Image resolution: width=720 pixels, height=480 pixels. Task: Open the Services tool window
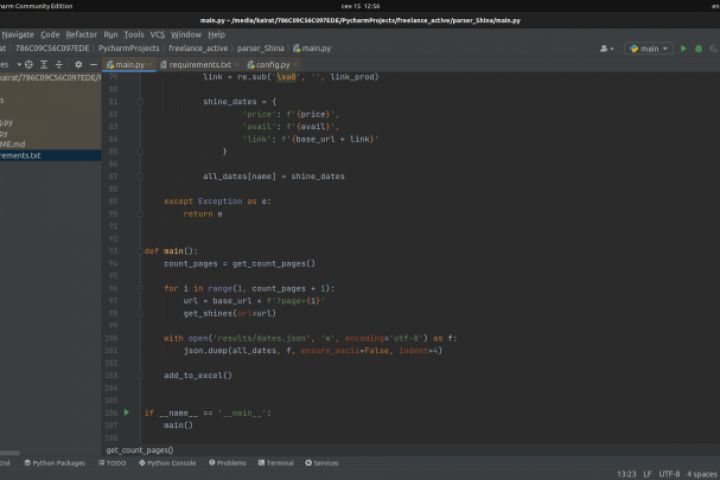[322, 463]
